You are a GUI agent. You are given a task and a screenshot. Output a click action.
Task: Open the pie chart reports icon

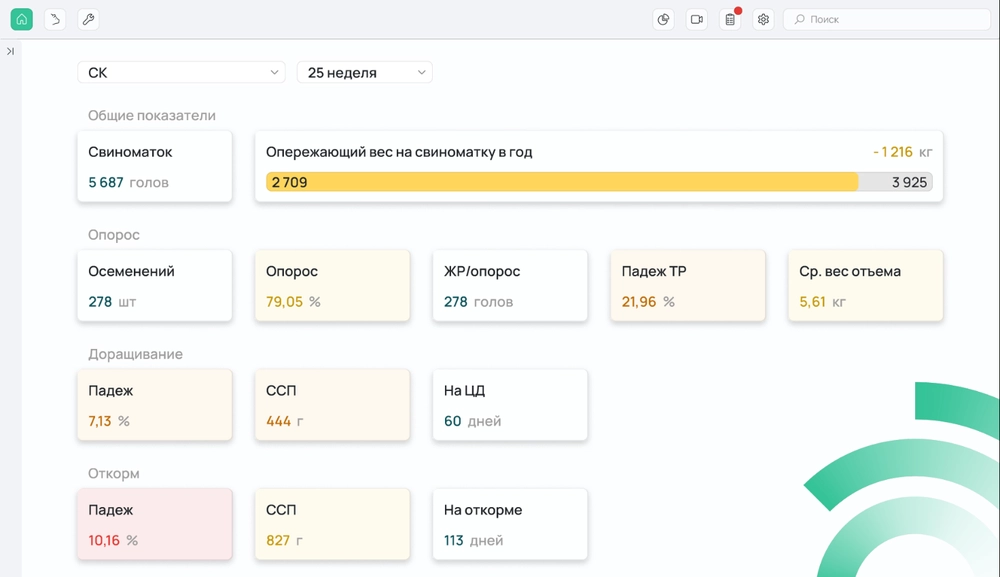coord(663,19)
